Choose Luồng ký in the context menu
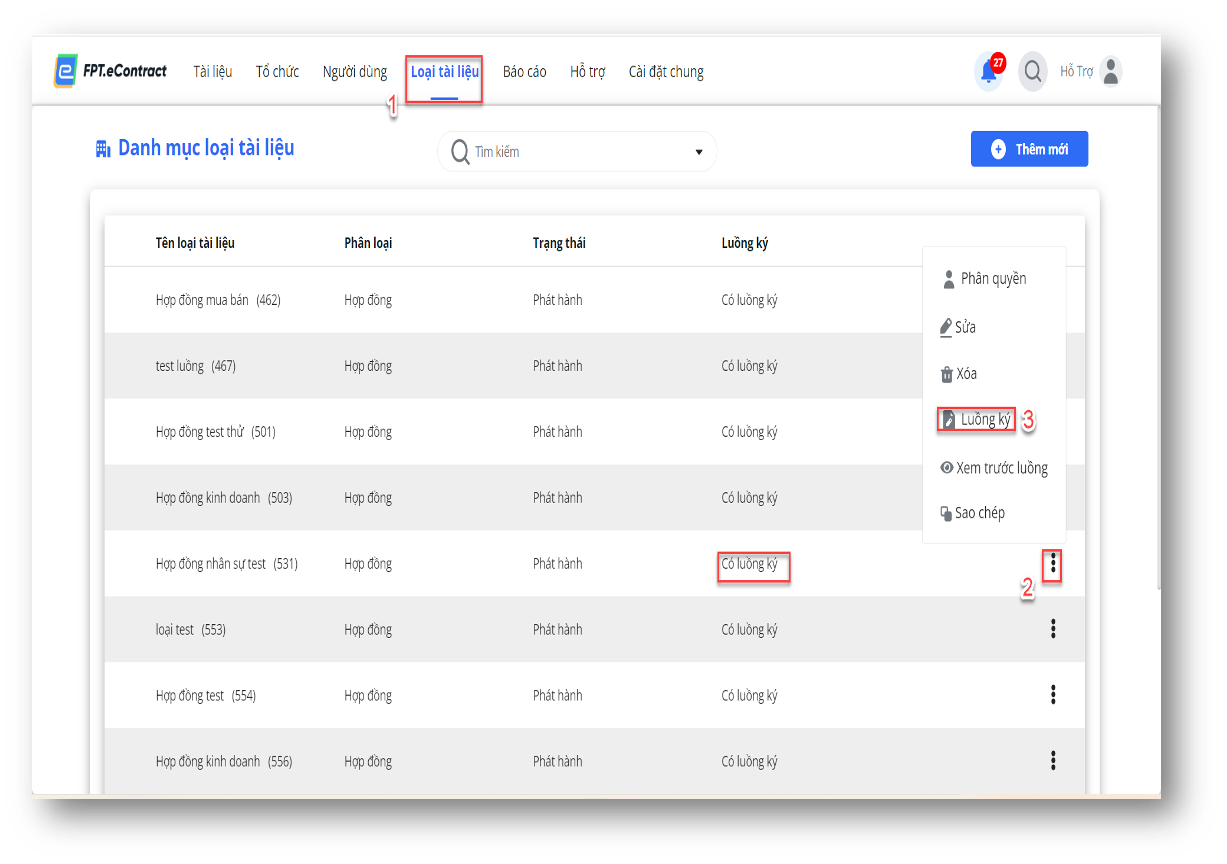 tap(977, 420)
